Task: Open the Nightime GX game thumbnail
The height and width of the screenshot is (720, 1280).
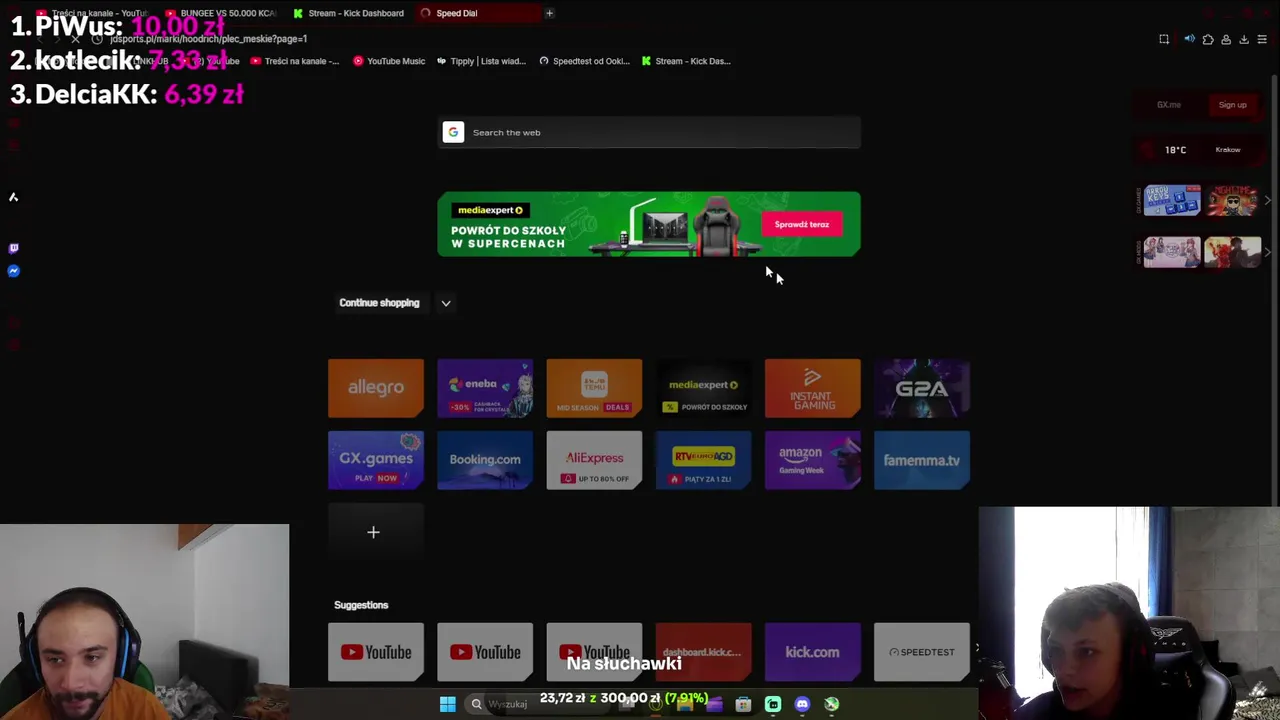Action: [1233, 201]
